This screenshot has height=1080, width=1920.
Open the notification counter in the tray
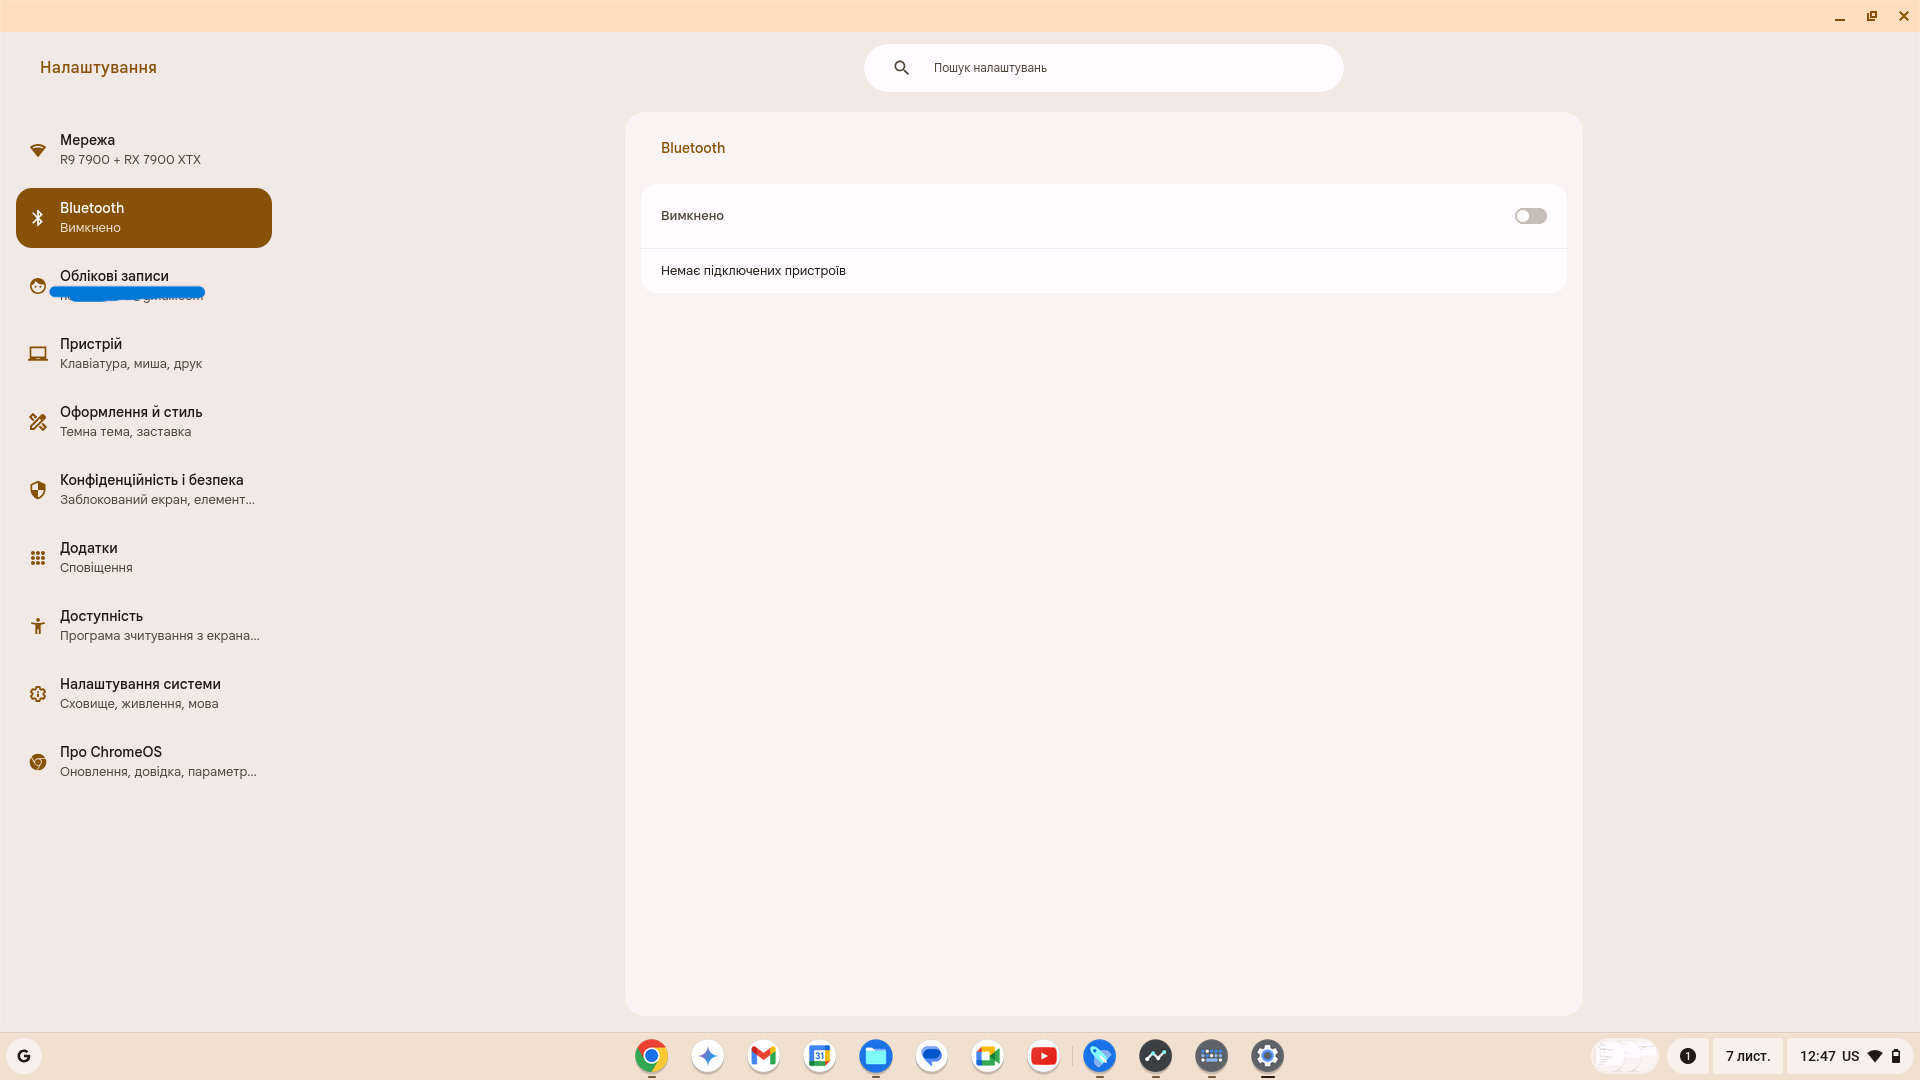click(x=1687, y=1056)
